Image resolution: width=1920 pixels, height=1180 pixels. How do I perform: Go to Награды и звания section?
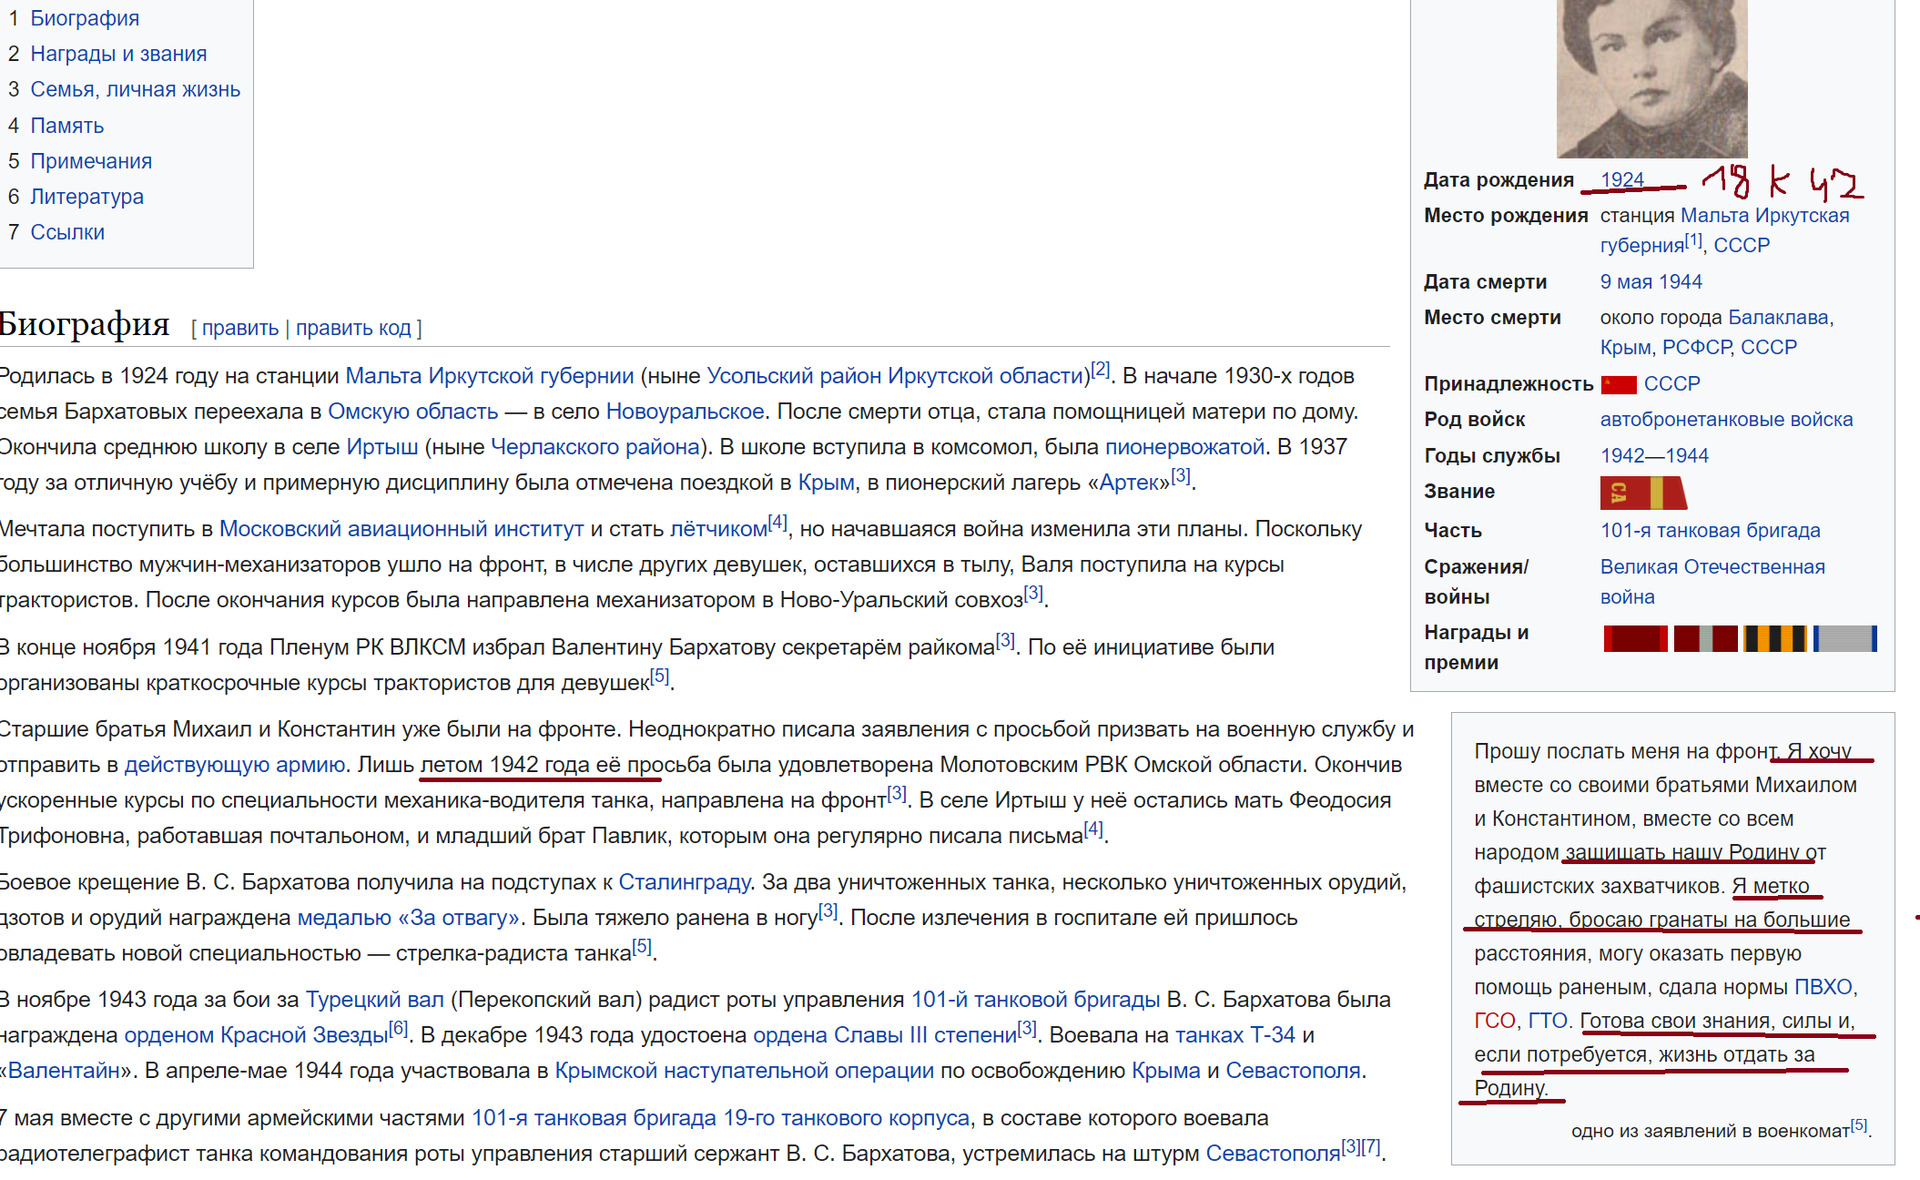tap(118, 54)
